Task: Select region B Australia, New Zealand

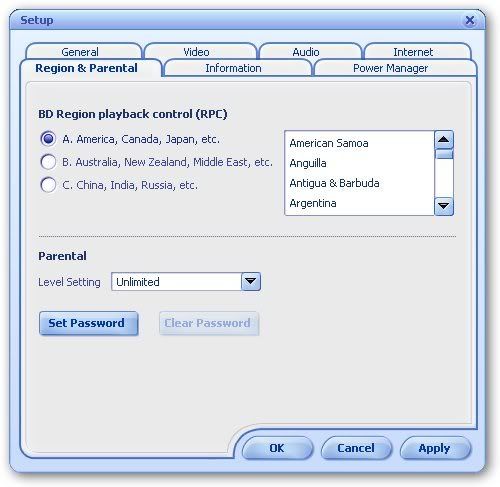Action: pos(48,162)
